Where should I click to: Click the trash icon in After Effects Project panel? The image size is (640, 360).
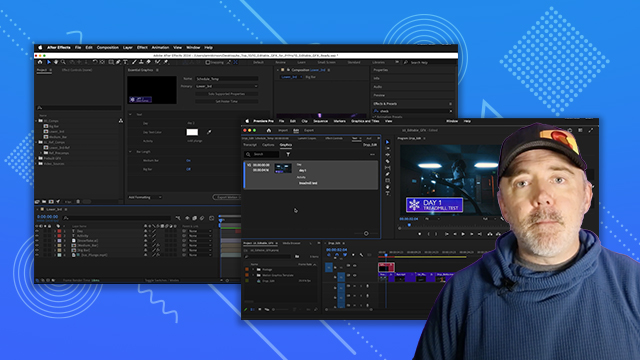click(78, 202)
